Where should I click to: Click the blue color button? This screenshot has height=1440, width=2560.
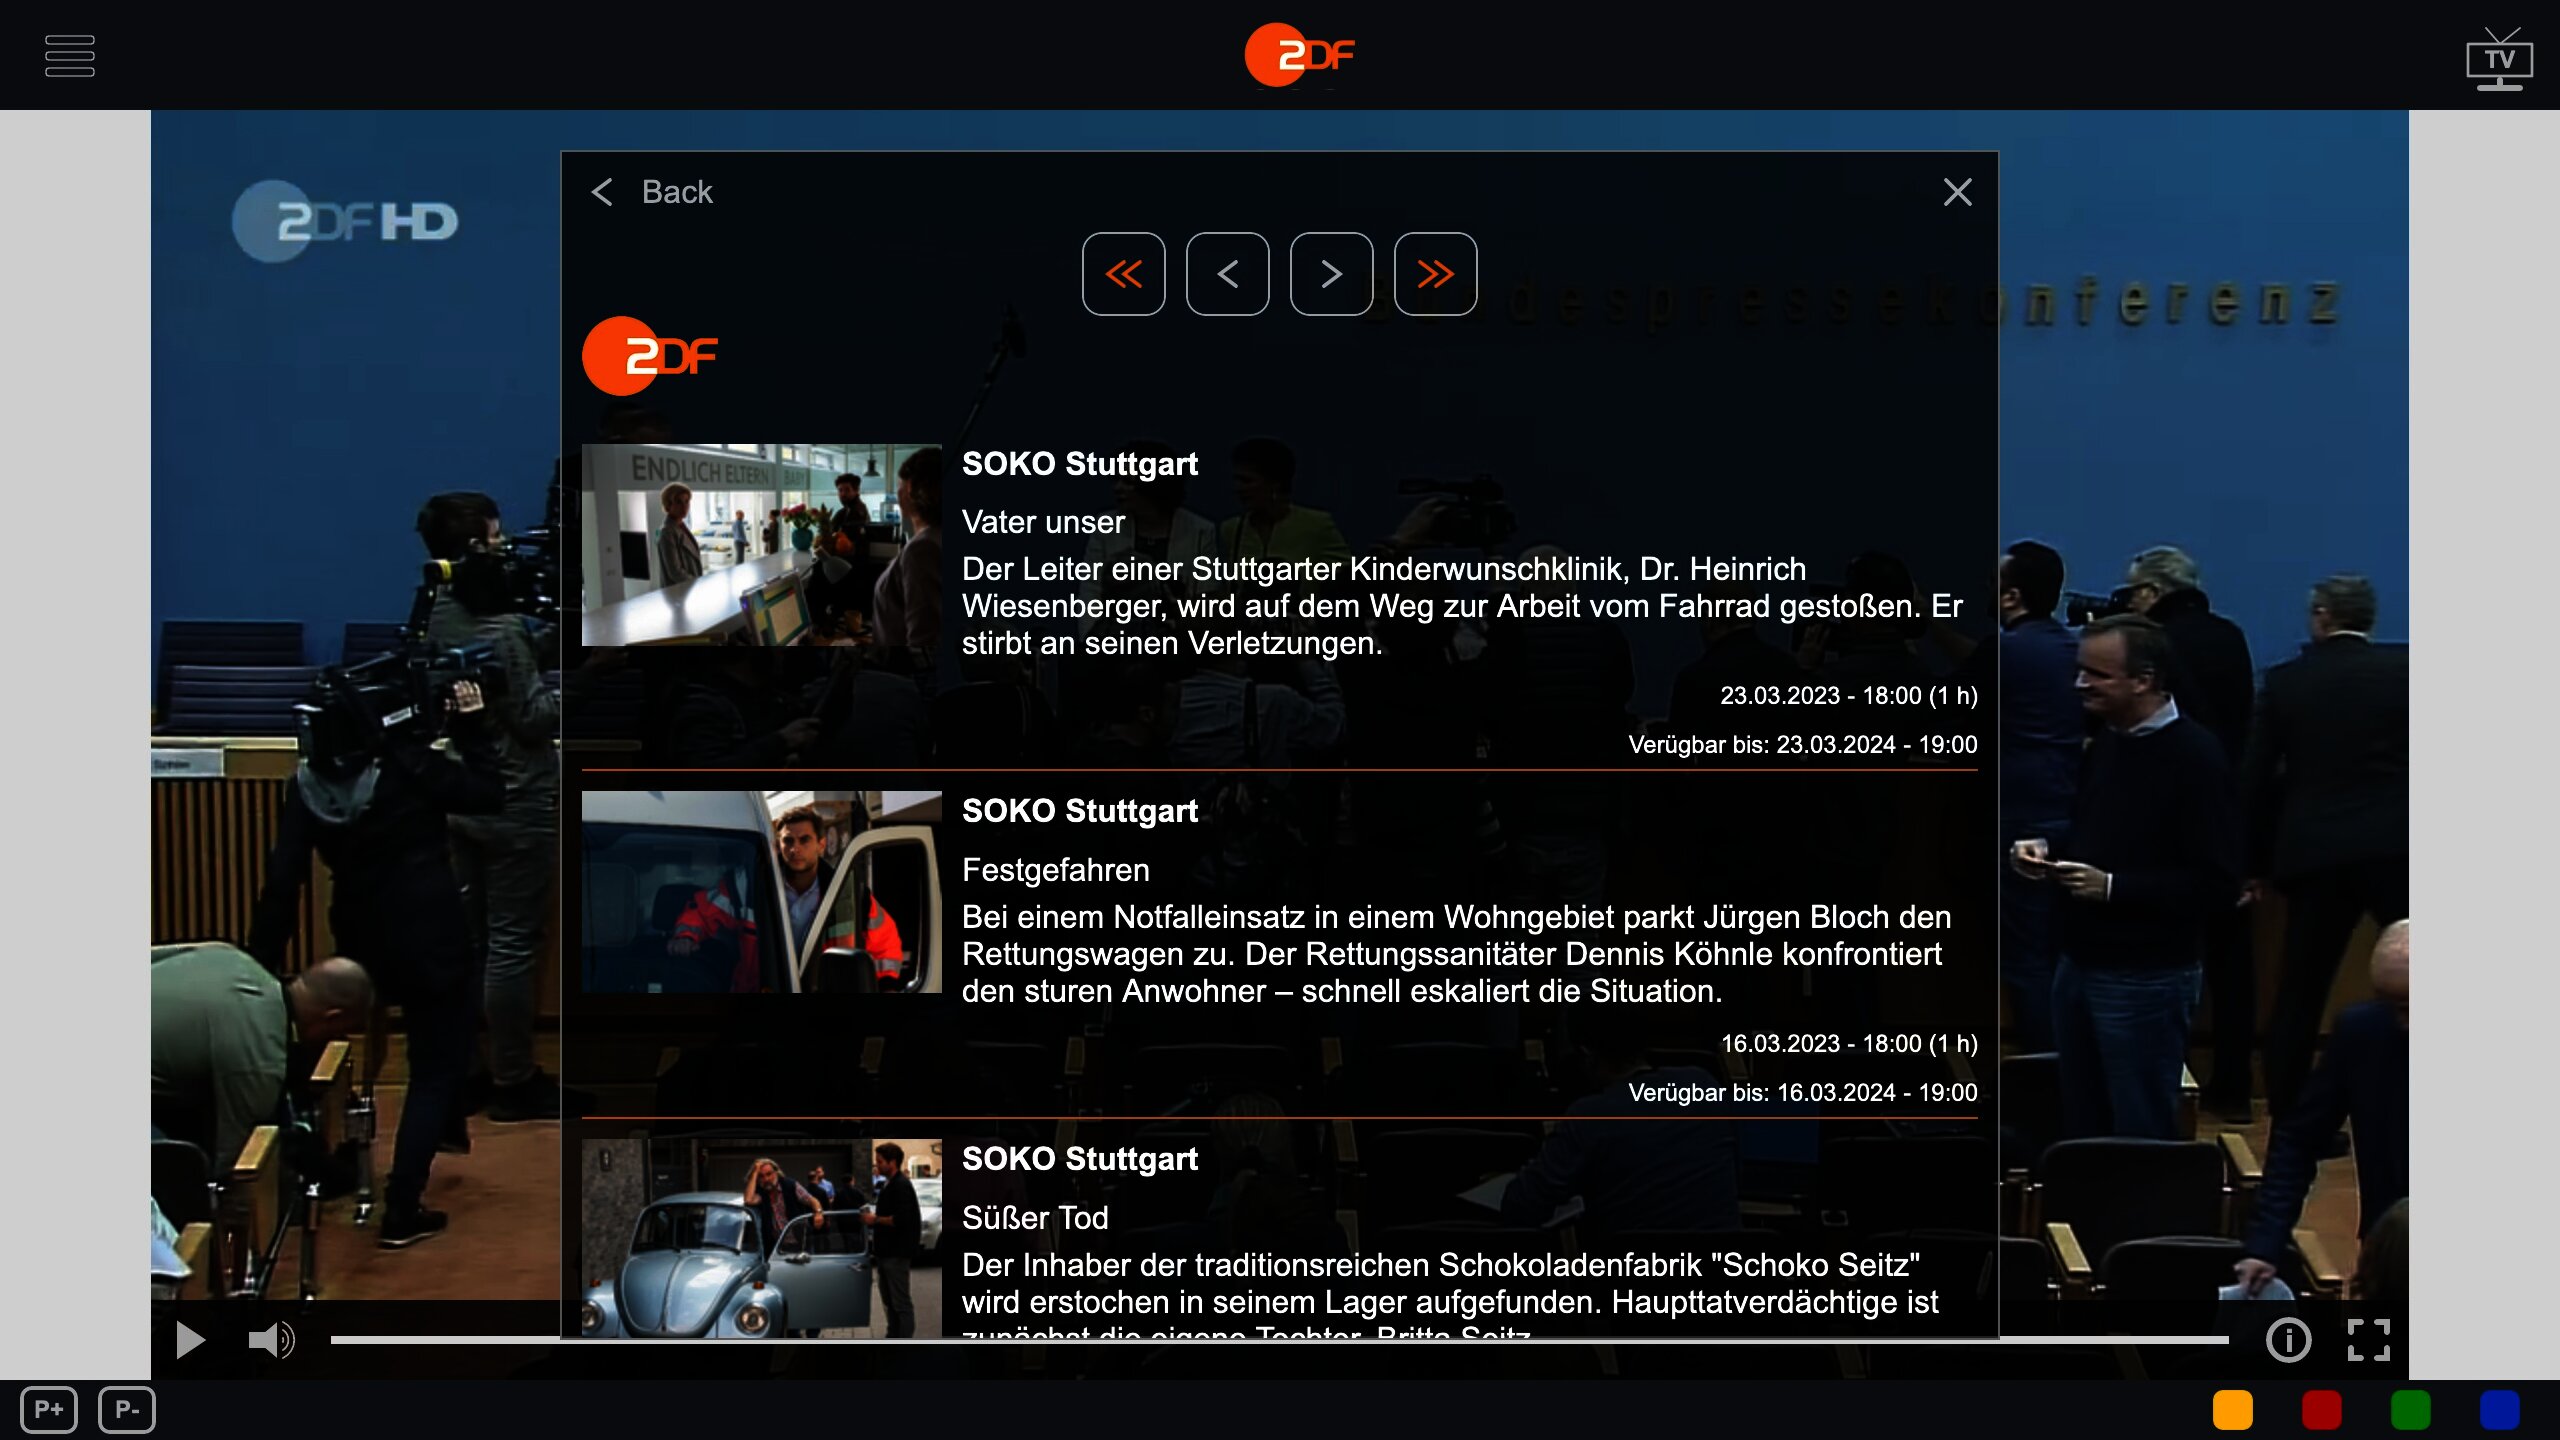[x=2499, y=1410]
